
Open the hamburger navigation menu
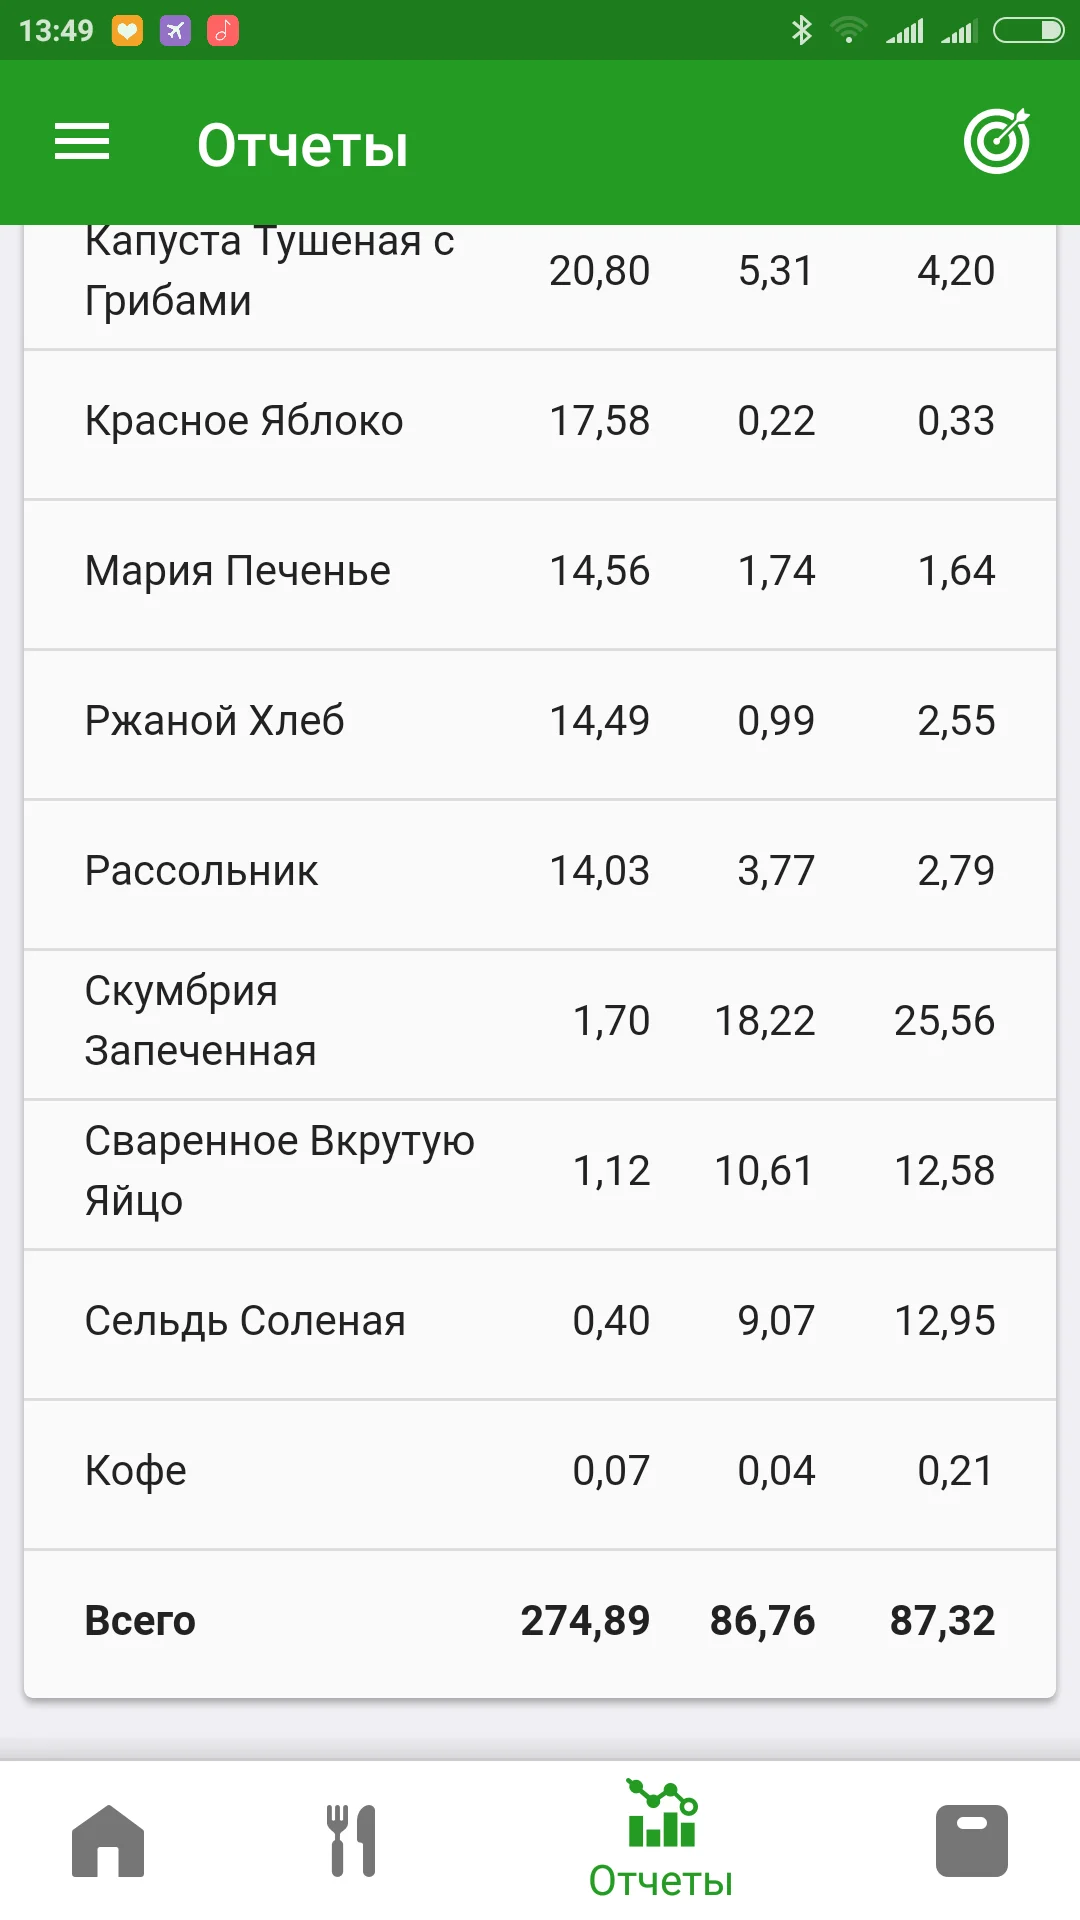click(x=82, y=142)
